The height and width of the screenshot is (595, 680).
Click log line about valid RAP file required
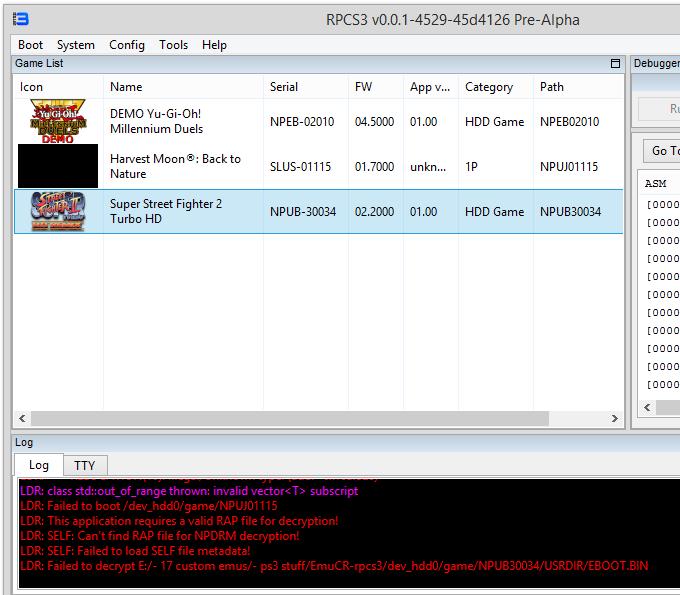(x=179, y=521)
